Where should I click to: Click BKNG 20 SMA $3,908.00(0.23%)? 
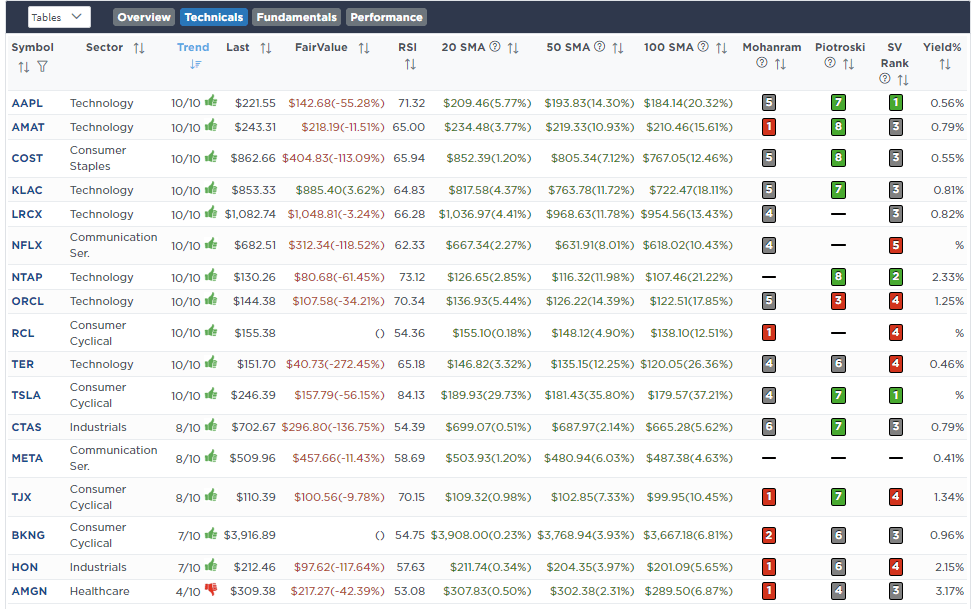click(x=481, y=535)
